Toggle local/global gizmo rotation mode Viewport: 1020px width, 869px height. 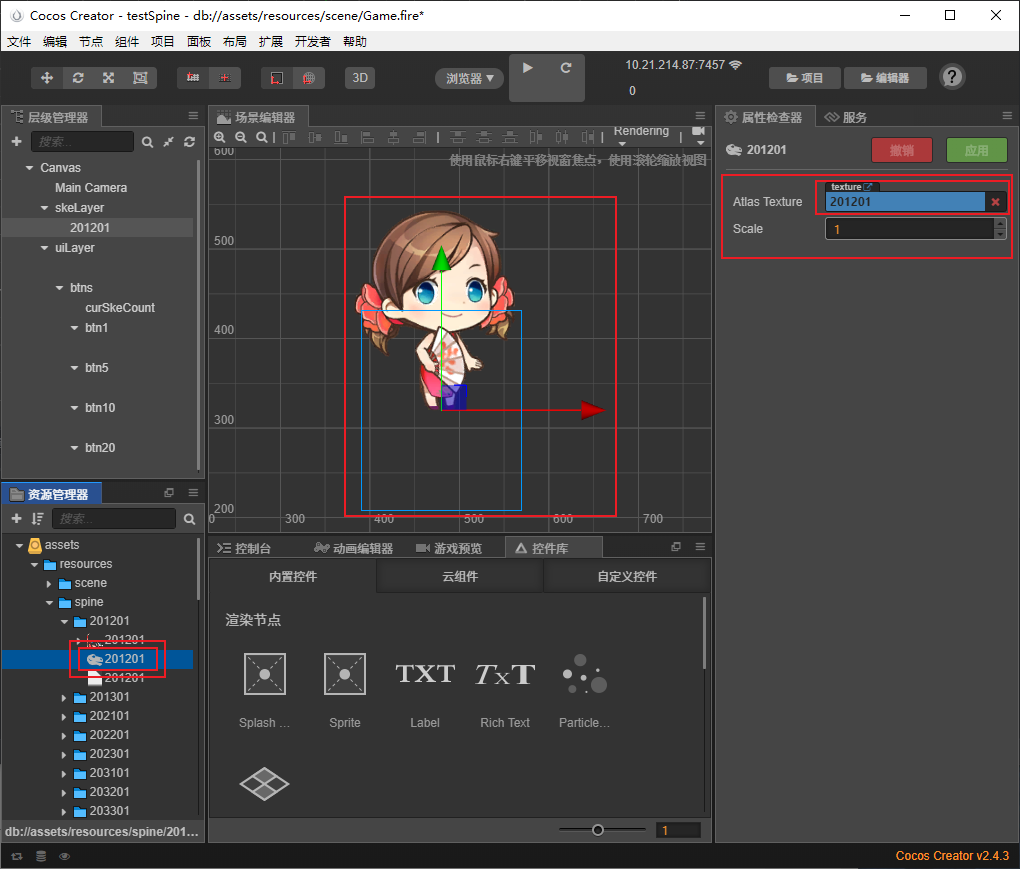pyautogui.click(x=224, y=78)
